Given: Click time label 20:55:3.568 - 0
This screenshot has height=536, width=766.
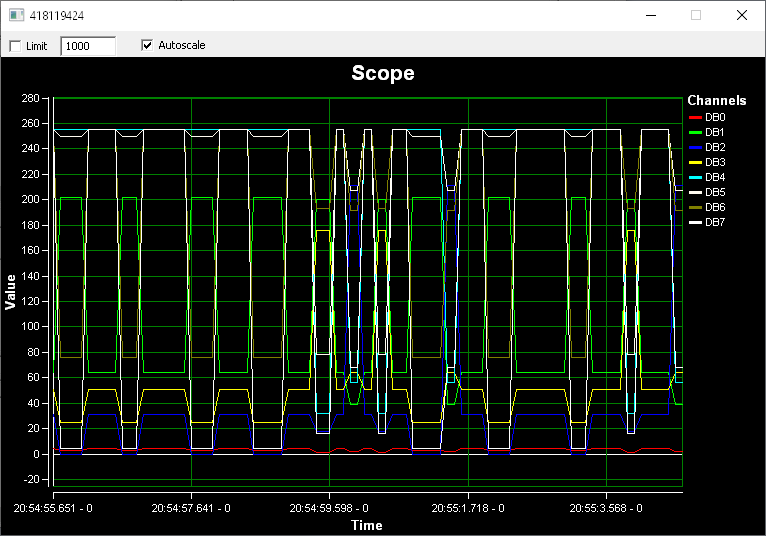Looking at the screenshot, I should pos(606,509).
